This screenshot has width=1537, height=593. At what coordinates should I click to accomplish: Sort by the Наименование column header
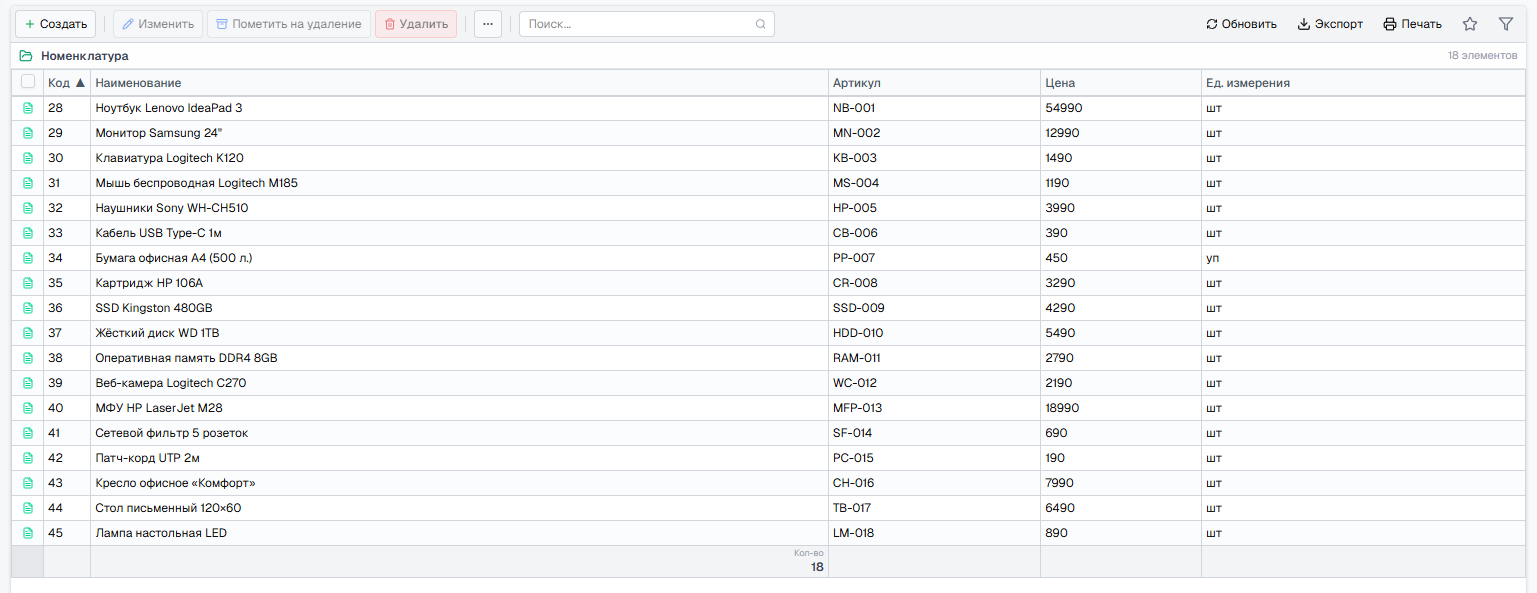(459, 83)
